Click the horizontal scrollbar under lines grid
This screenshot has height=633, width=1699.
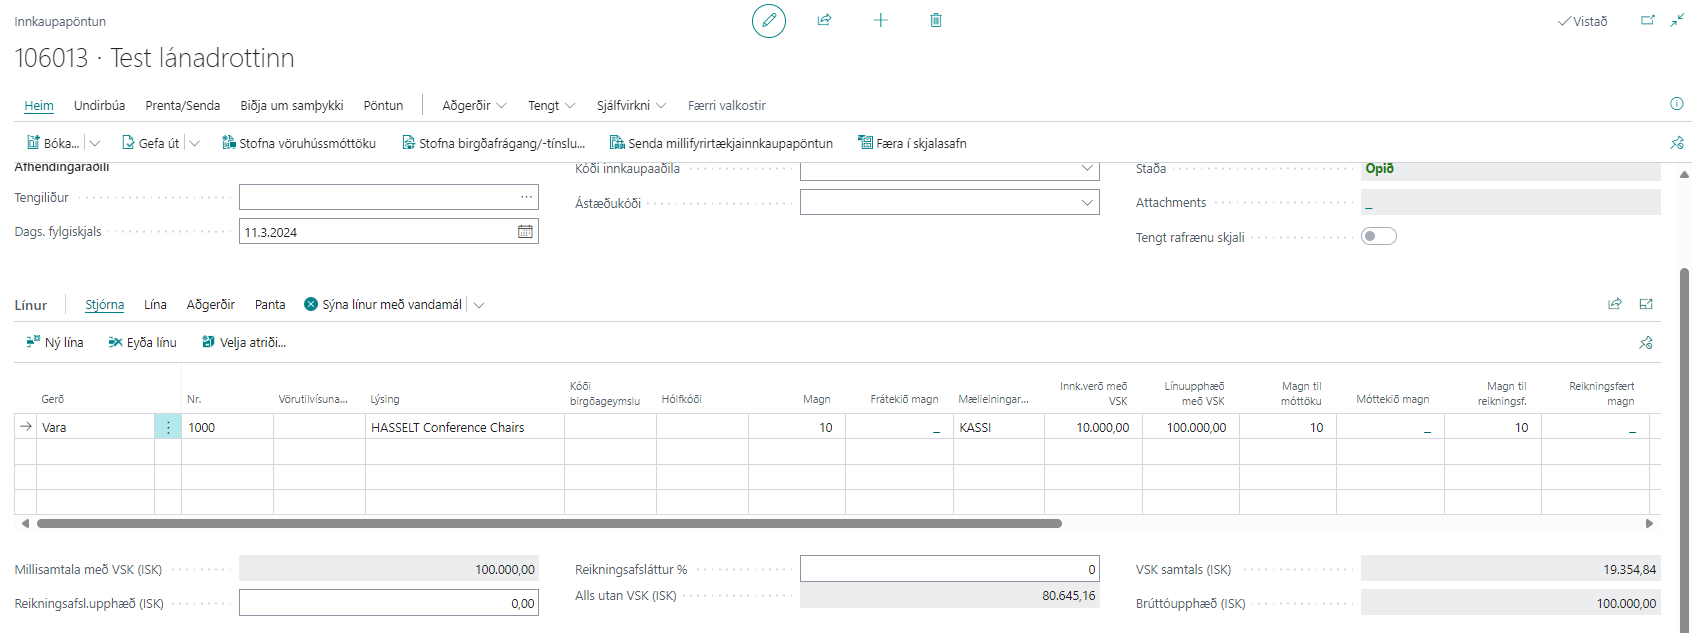[x=548, y=523]
